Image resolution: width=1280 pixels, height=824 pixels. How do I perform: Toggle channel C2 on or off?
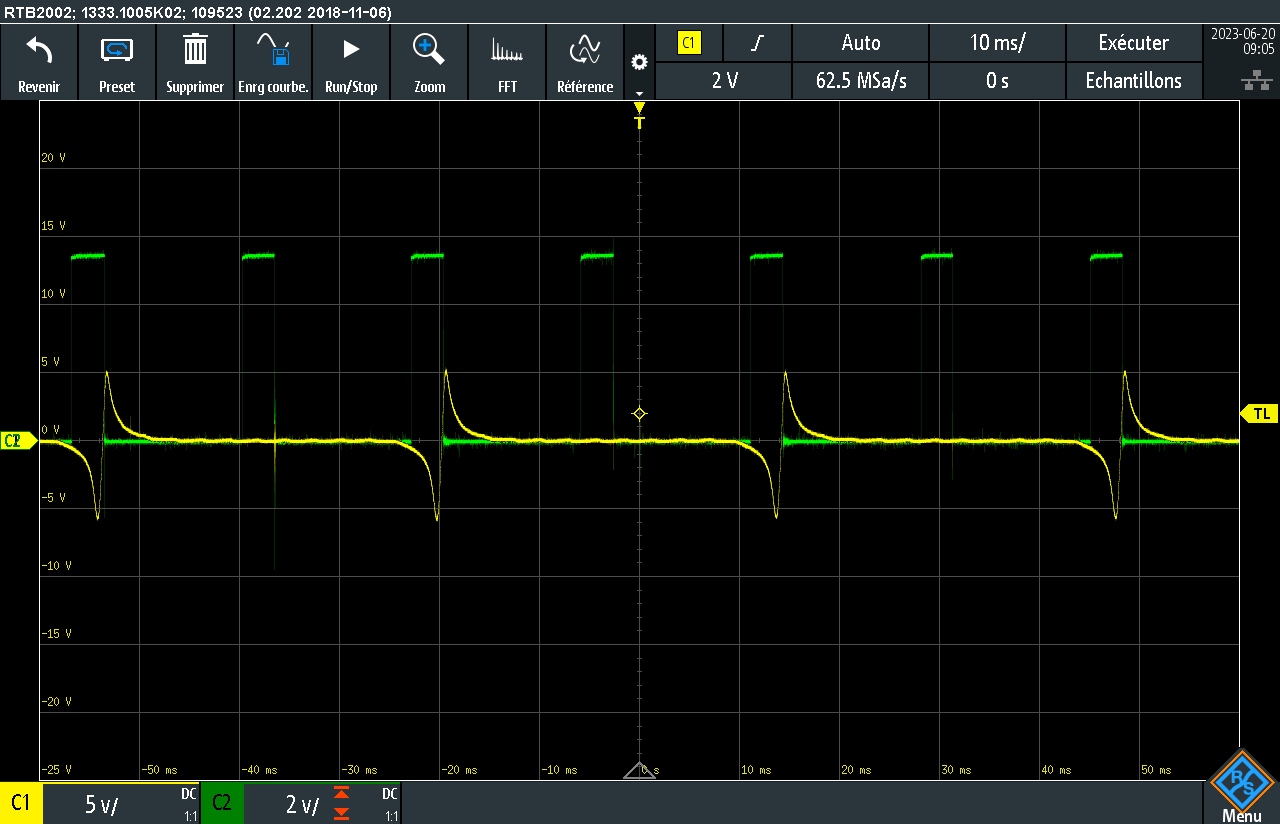pos(221,802)
